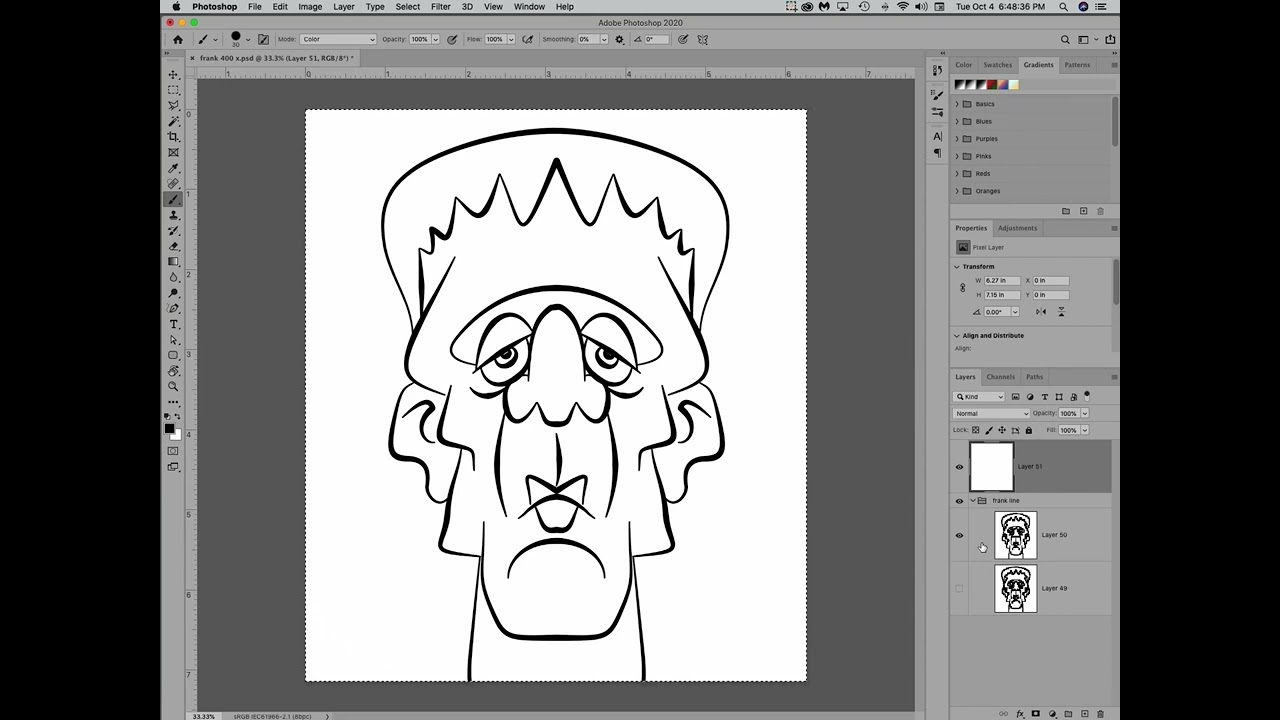Screen dimensions: 1280x720
Task: Select the Frame tool
Action: tap(173, 152)
